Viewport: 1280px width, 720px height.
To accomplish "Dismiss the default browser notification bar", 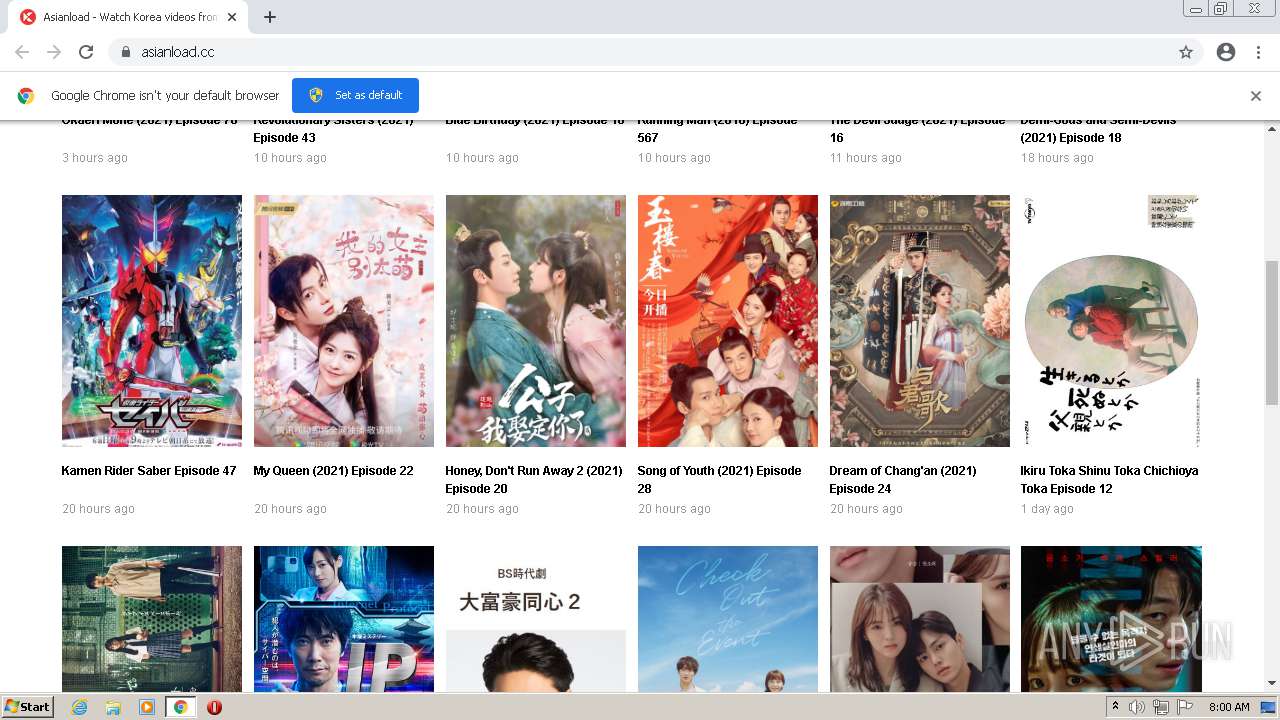I will (1256, 96).
